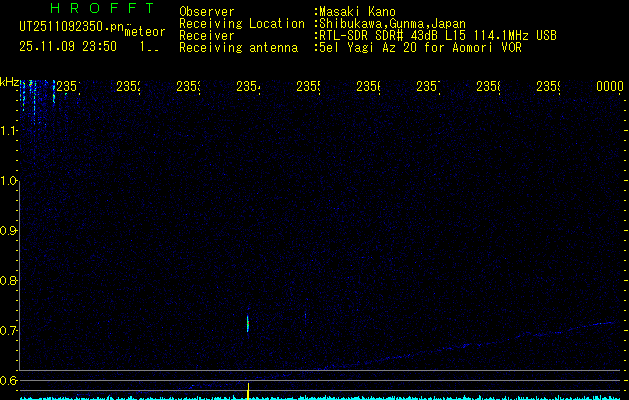
Task: Click the kHz axis unit label
Action: click(10, 83)
